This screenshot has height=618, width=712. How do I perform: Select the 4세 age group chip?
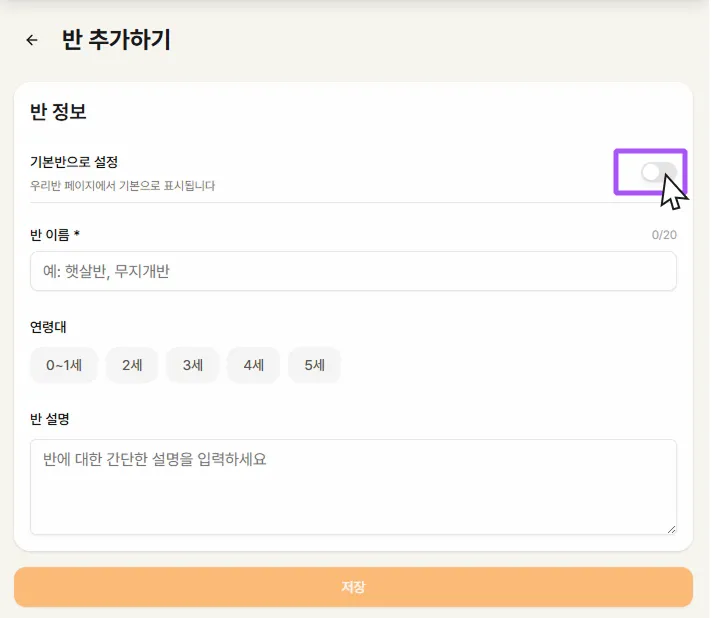(x=253, y=365)
